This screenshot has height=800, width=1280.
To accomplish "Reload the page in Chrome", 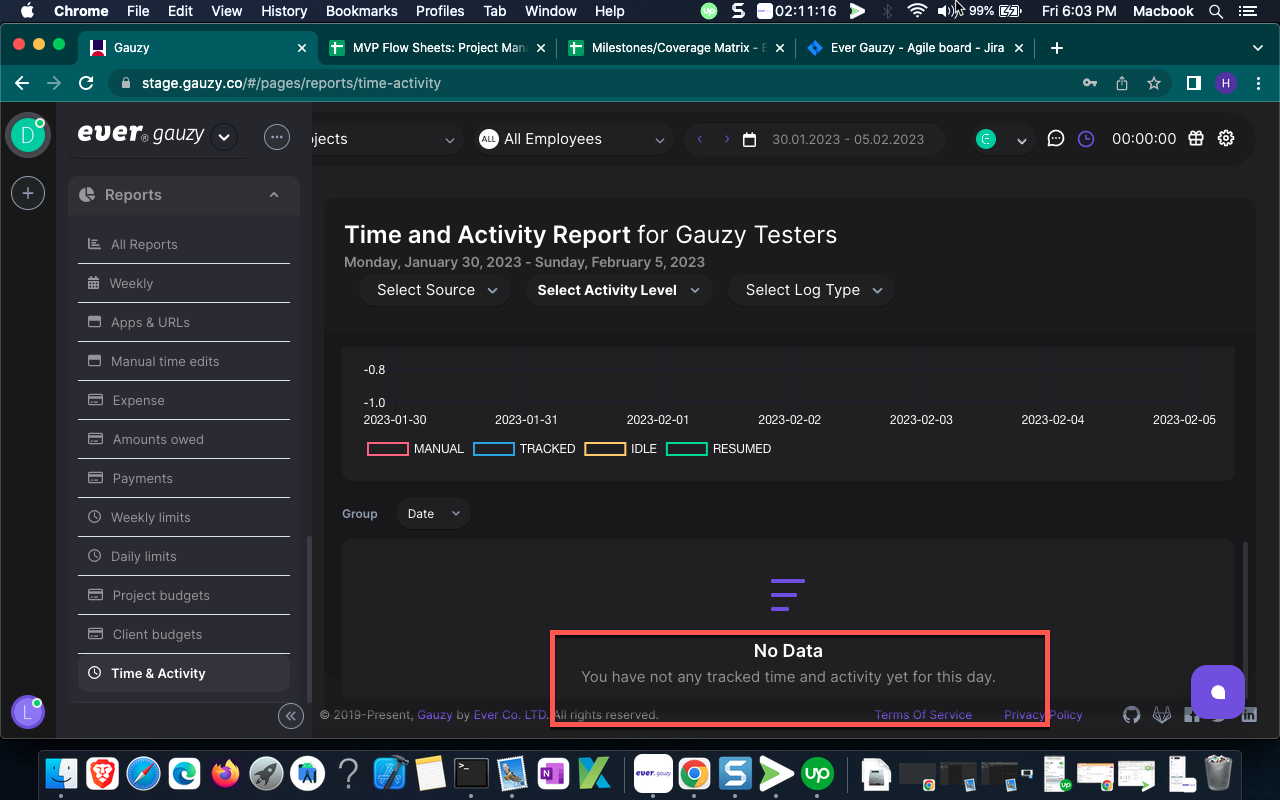I will 86,83.
